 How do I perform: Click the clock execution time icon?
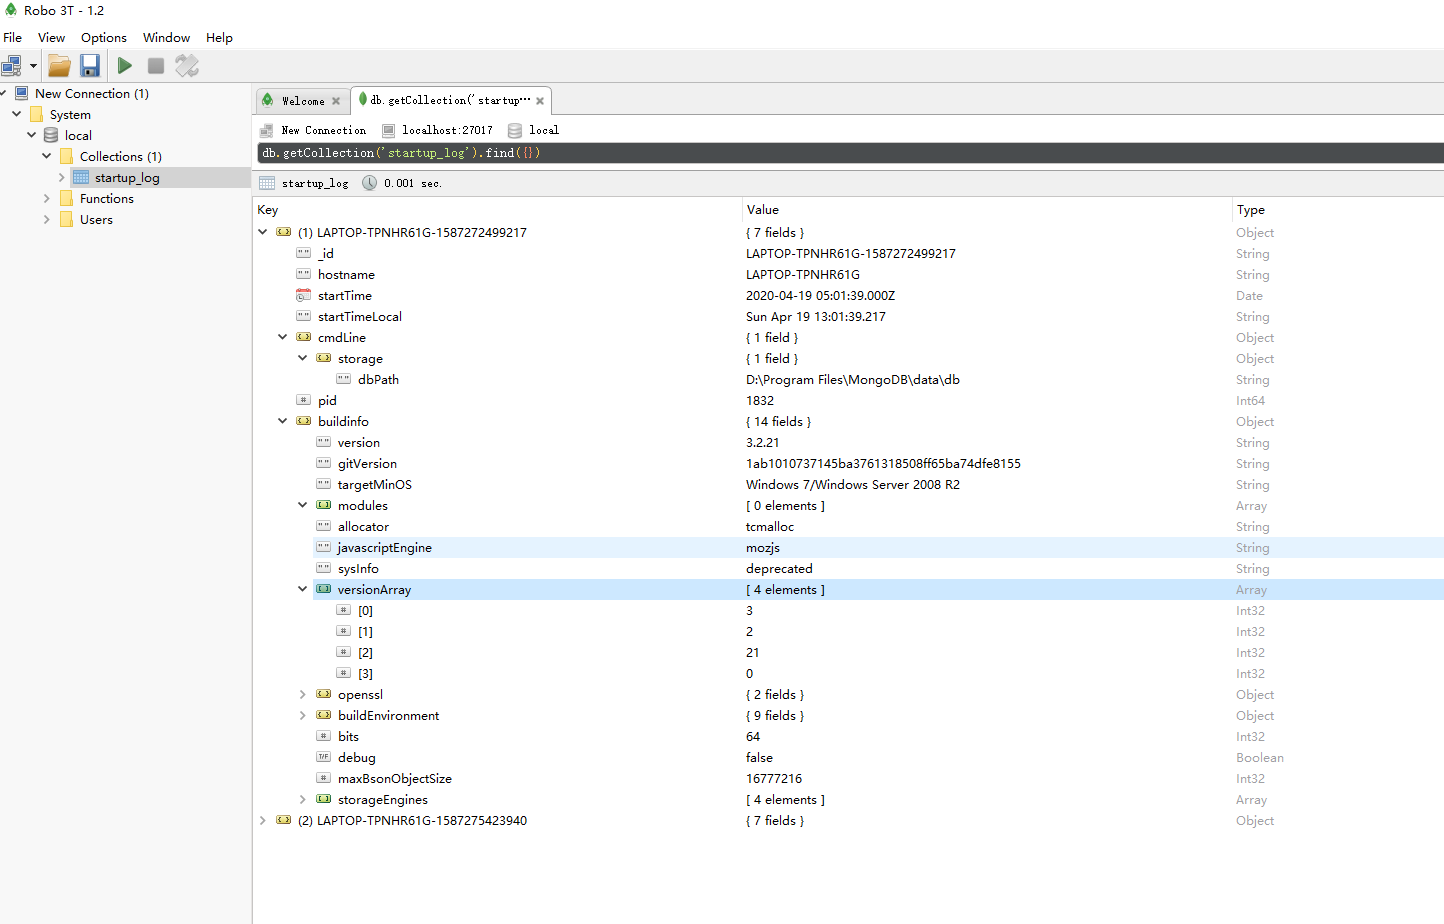pos(369,183)
